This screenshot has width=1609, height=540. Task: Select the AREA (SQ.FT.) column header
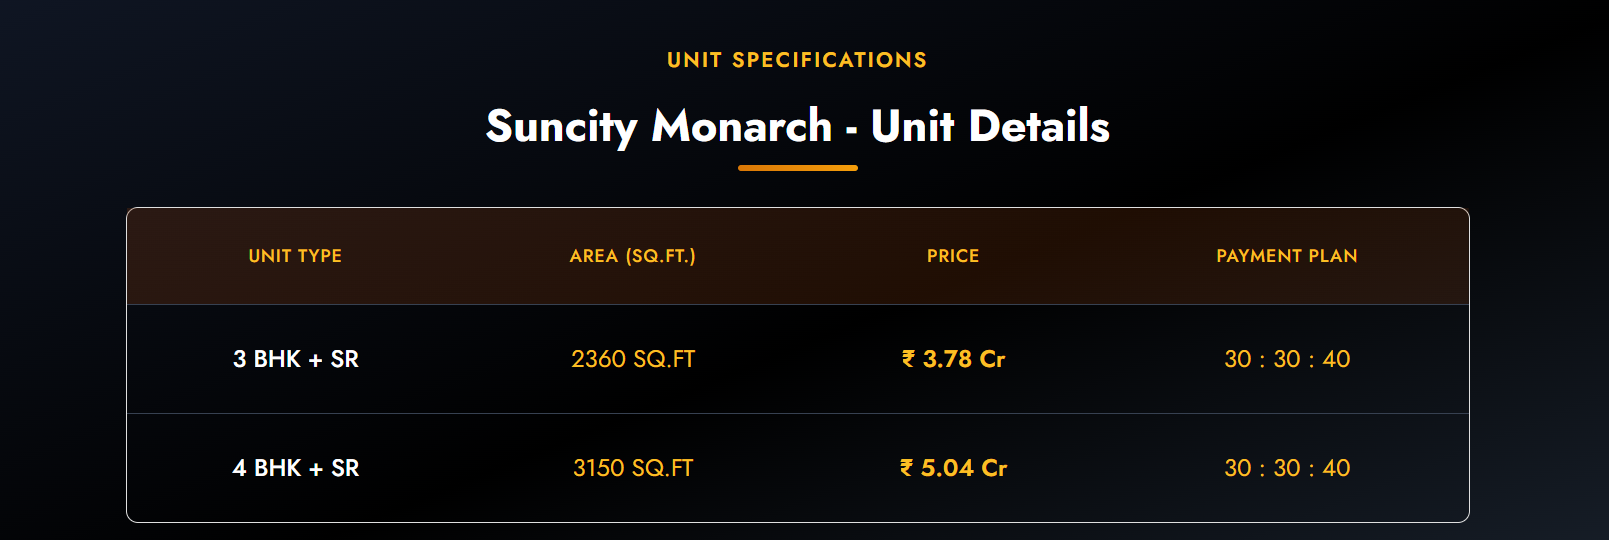632,256
